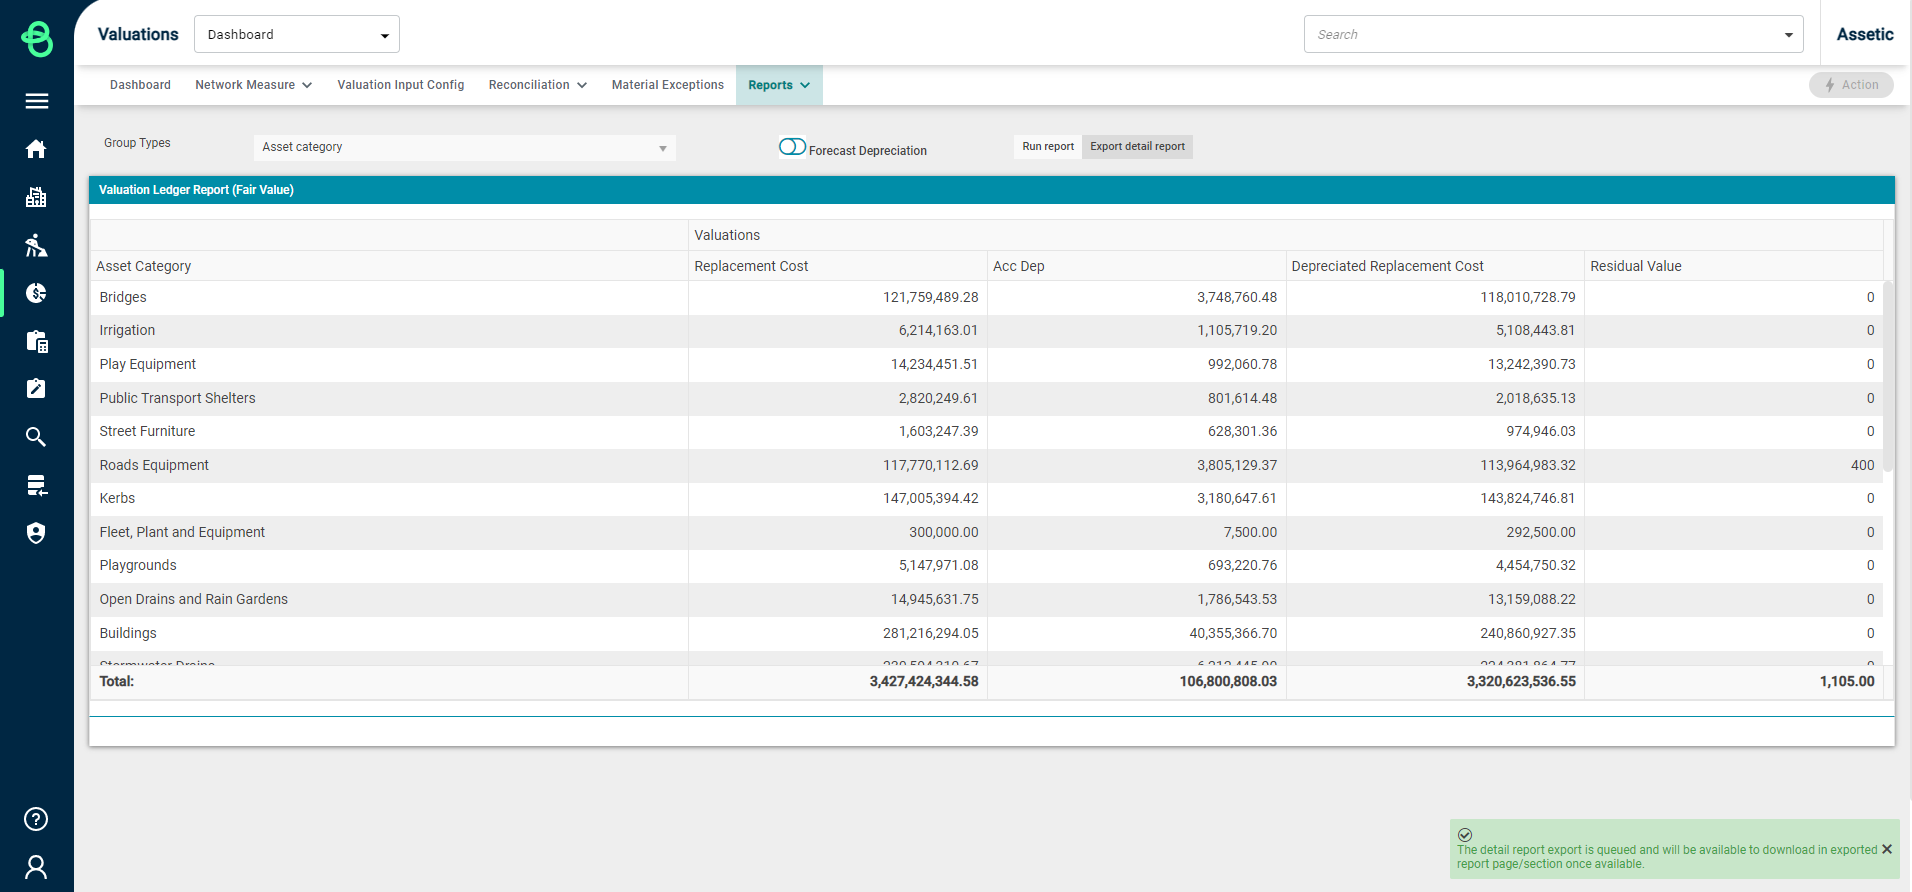
Task: Click the Run report button
Action: coord(1047,147)
